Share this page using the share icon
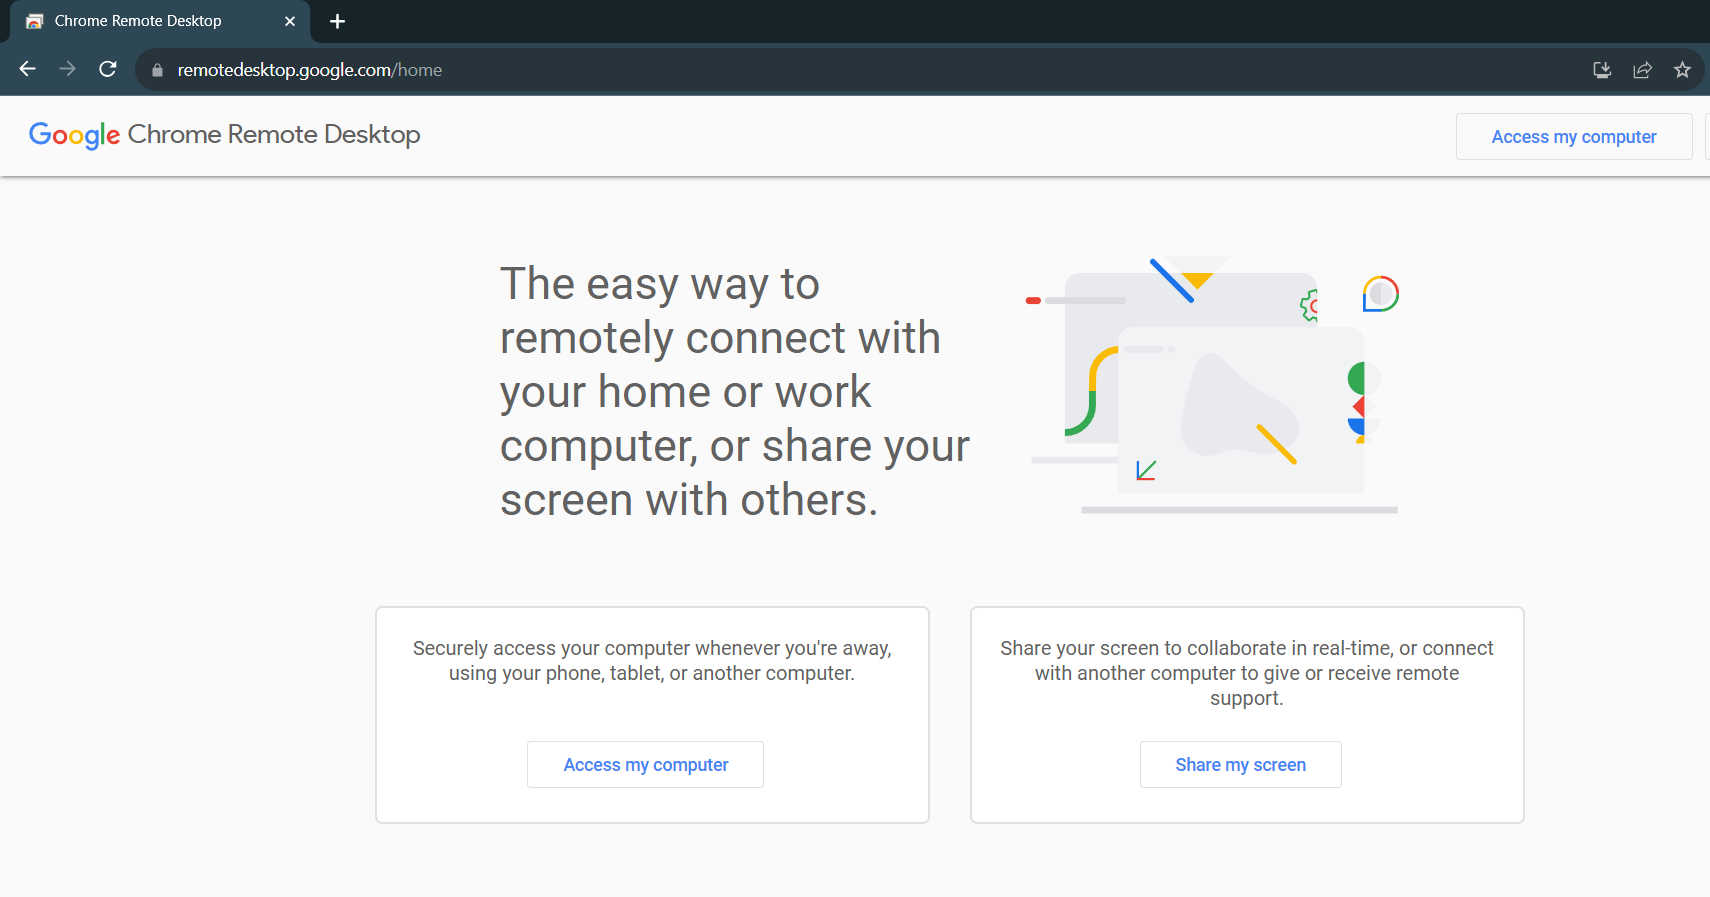Screen dimensions: 1710x897 (x=1642, y=70)
